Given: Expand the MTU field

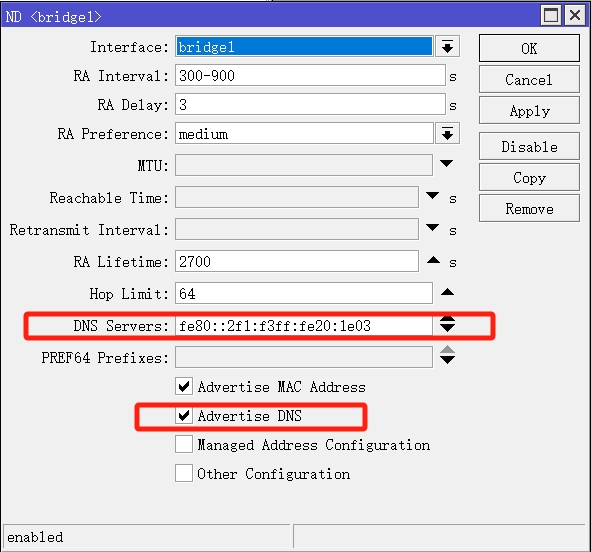Looking at the screenshot, I should pyautogui.click(x=447, y=164).
